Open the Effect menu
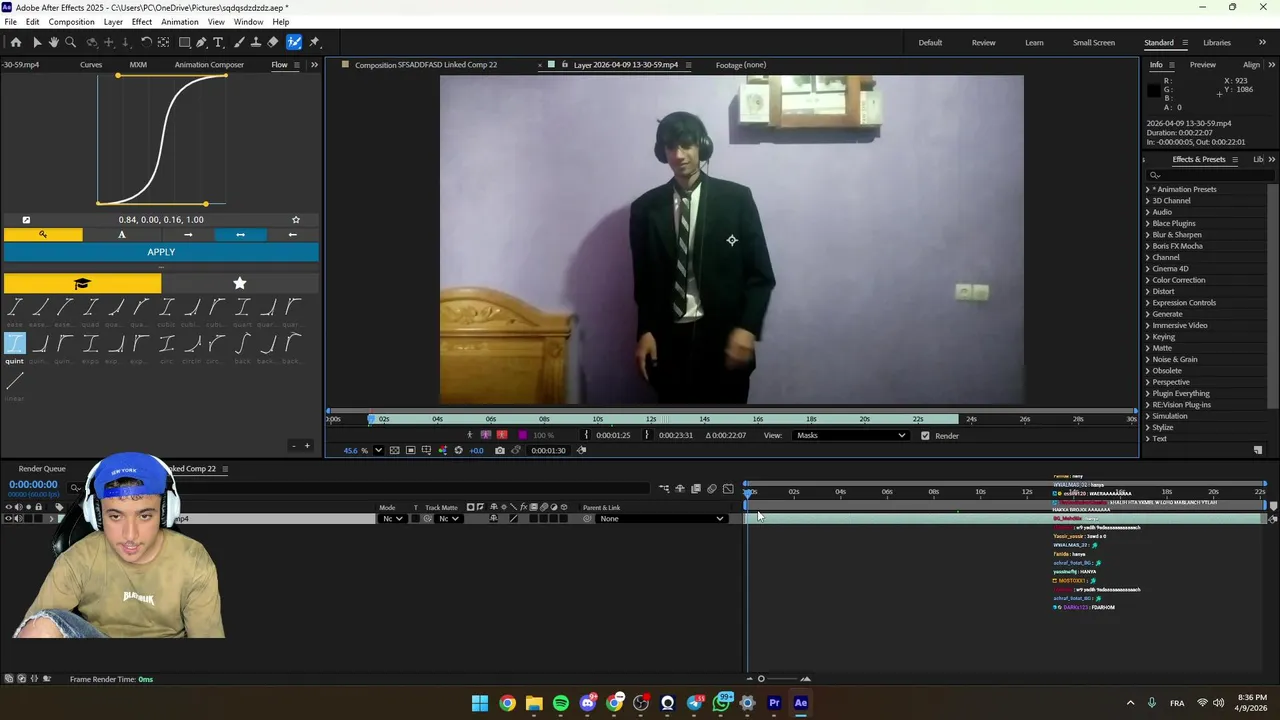The height and width of the screenshot is (720, 1280). 142,22
